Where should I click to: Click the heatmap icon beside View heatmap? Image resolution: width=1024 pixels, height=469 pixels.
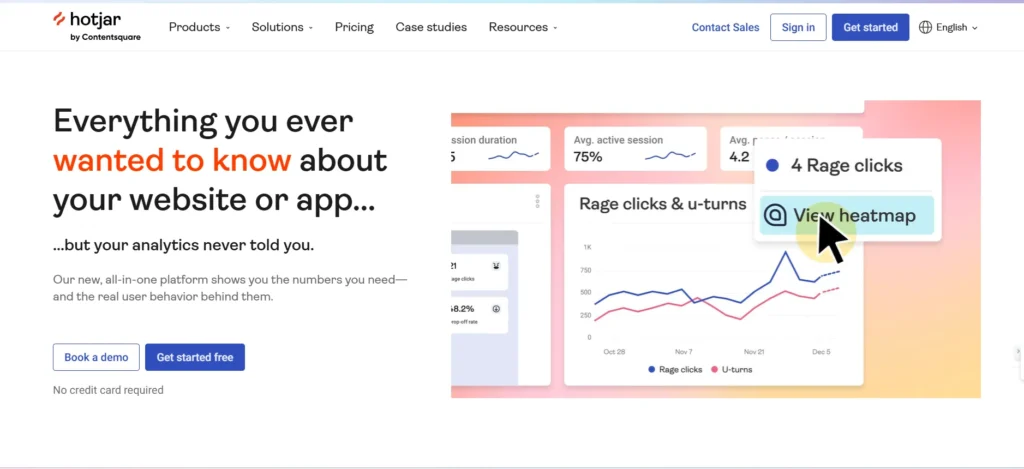(775, 215)
